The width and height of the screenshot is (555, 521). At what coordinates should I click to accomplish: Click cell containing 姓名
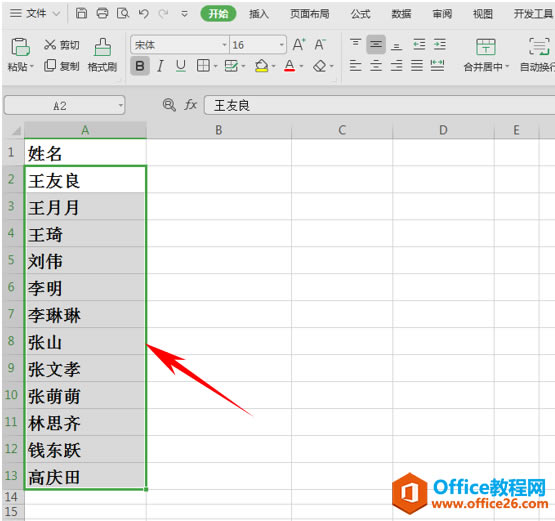pos(85,153)
